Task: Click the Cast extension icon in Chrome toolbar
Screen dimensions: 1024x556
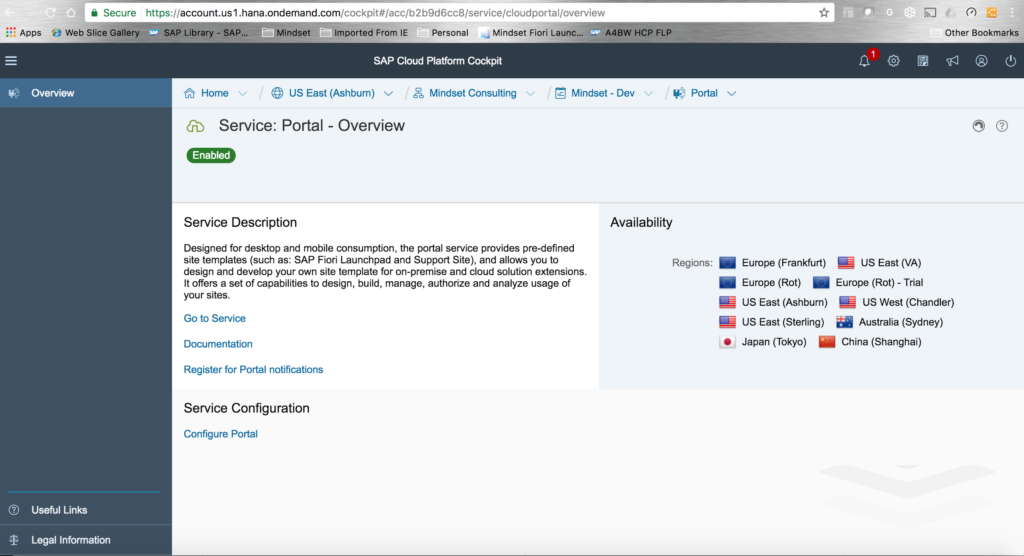Action: pos(931,12)
